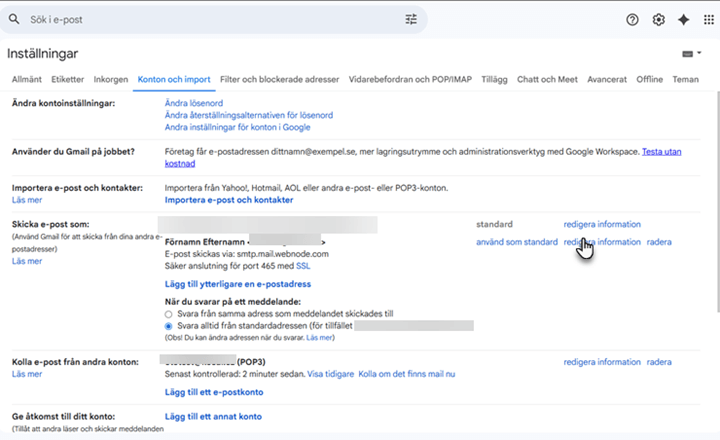Click the Ändra lösenord link

pyautogui.click(x=194, y=103)
